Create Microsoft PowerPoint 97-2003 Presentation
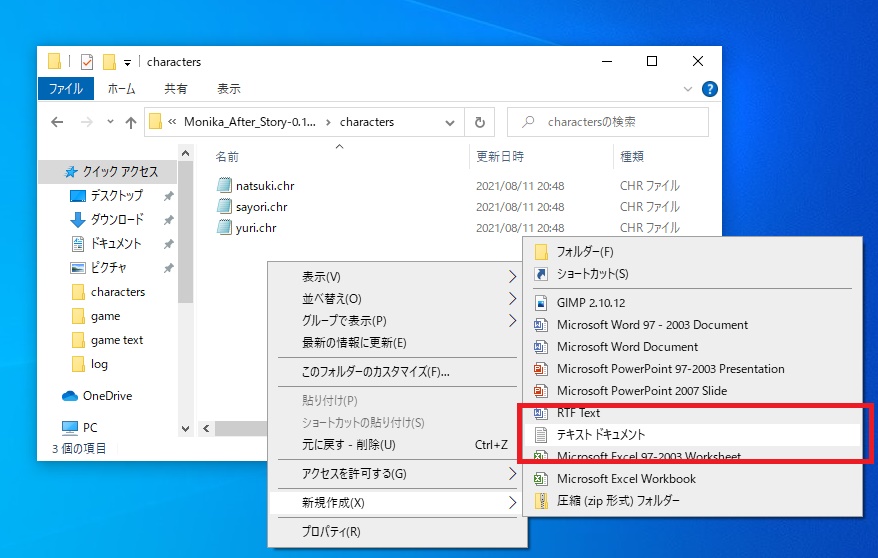The height and width of the screenshot is (558, 878). pos(692,369)
